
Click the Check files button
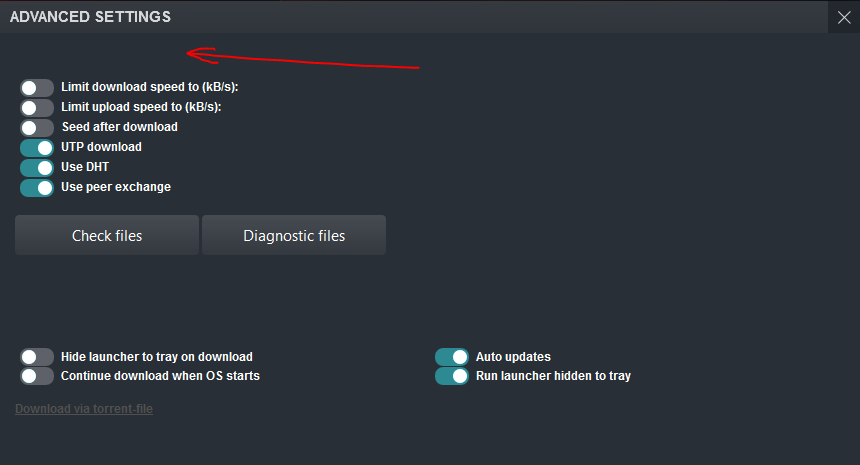point(107,235)
